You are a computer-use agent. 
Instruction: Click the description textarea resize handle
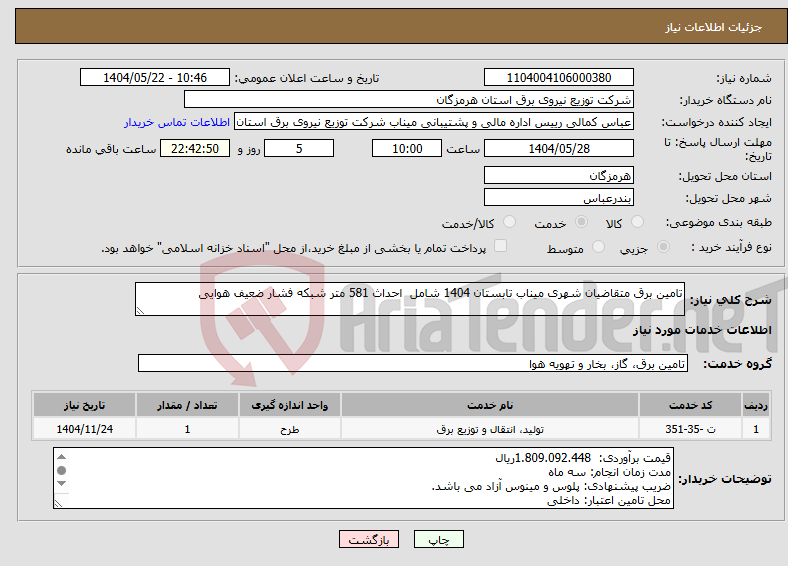tap(140, 311)
